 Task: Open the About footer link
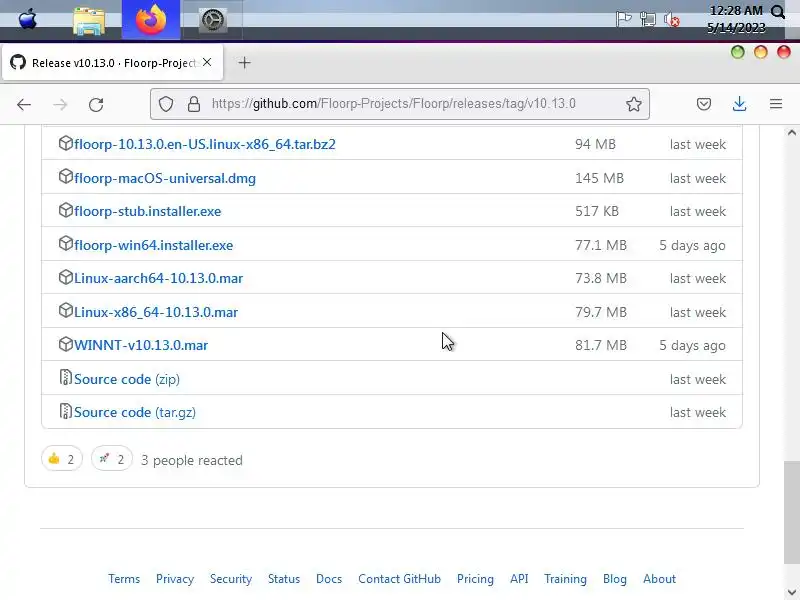coord(660,579)
